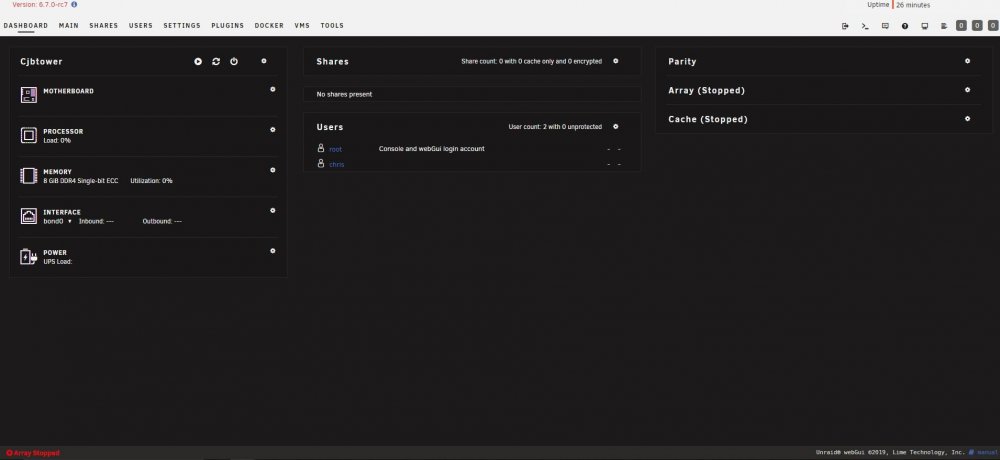Click the user icon beside chris
The height and width of the screenshot is (460, 1000).
321,163
